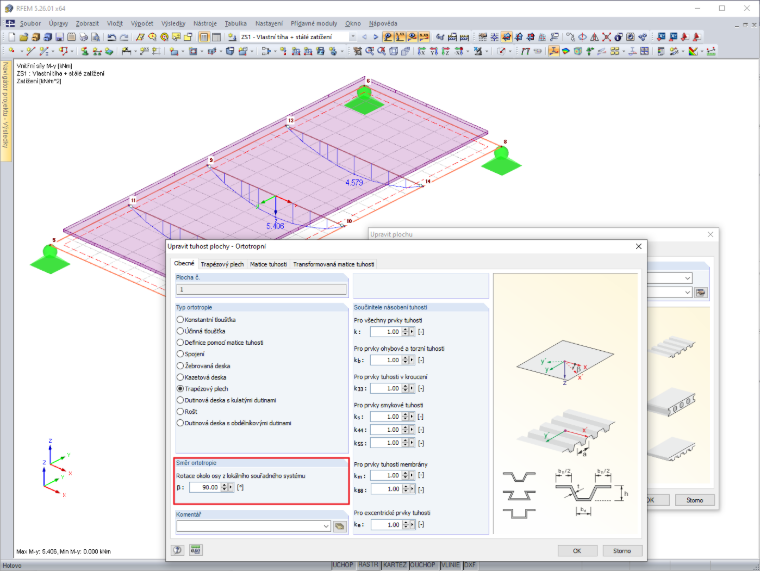Toggle UCHOP in the status bar
The image size is (760, 571).
(343, 565)
